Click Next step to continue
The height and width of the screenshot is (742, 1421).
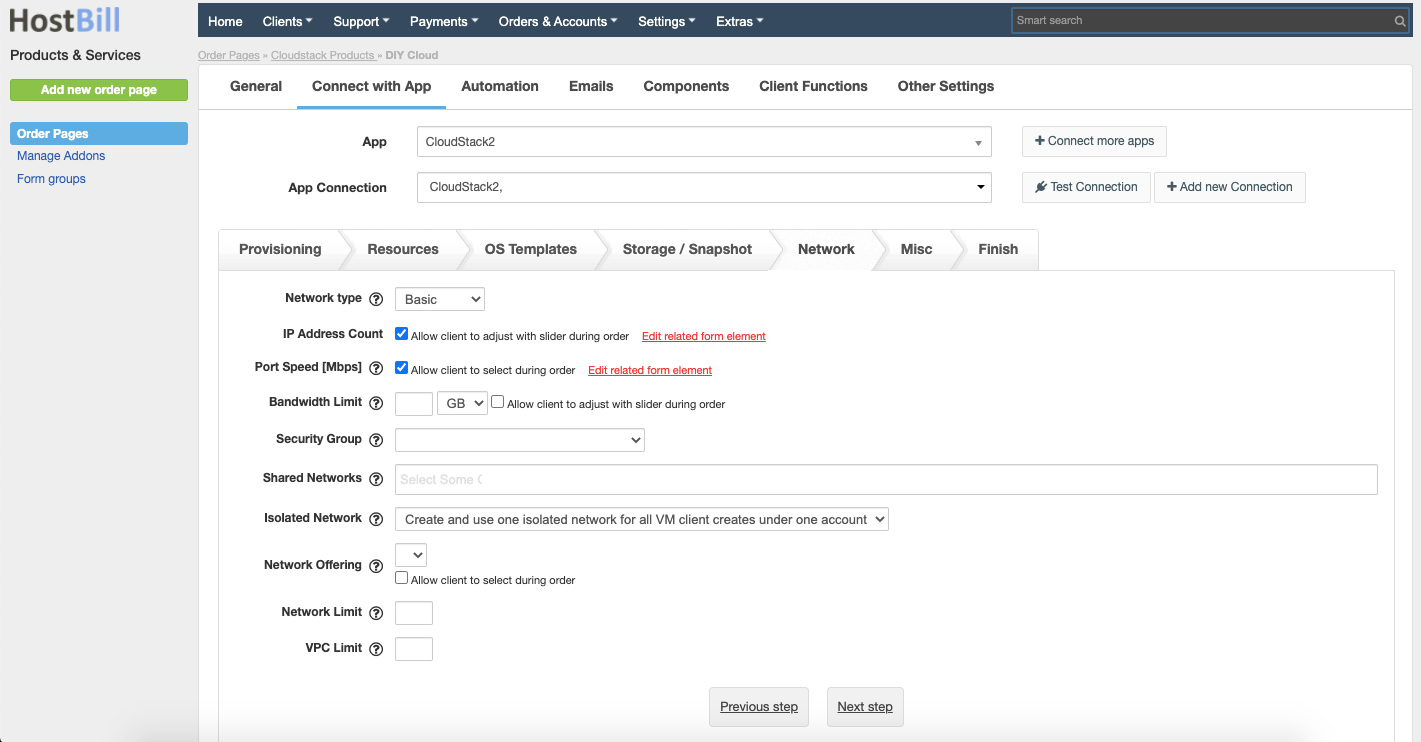[x=864, y=707]
